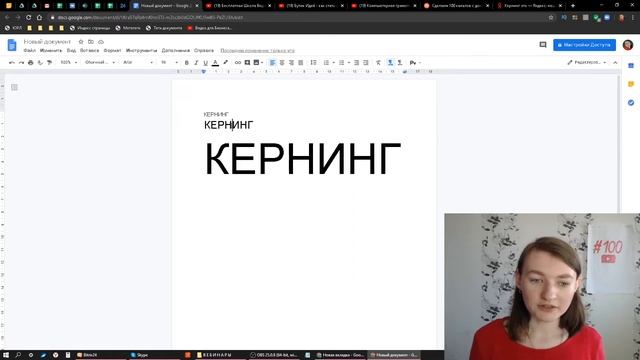Click the numbered list icon

(x=326, y=62)
